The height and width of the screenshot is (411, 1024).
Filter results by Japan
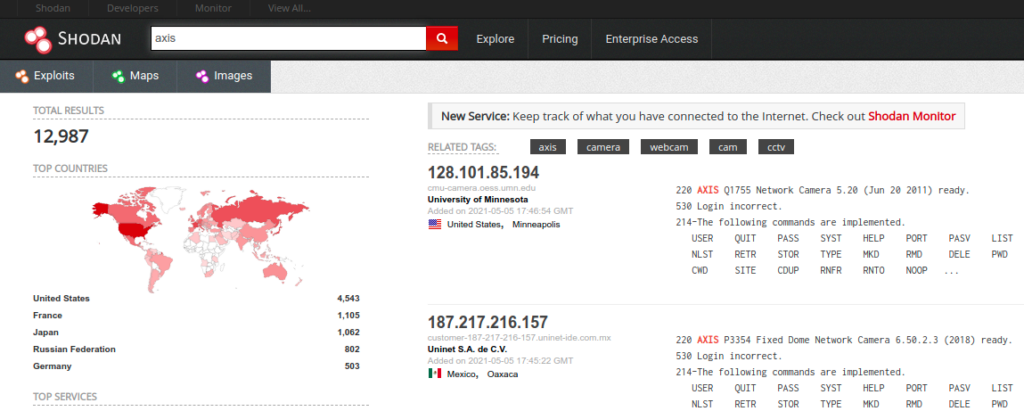44,332
